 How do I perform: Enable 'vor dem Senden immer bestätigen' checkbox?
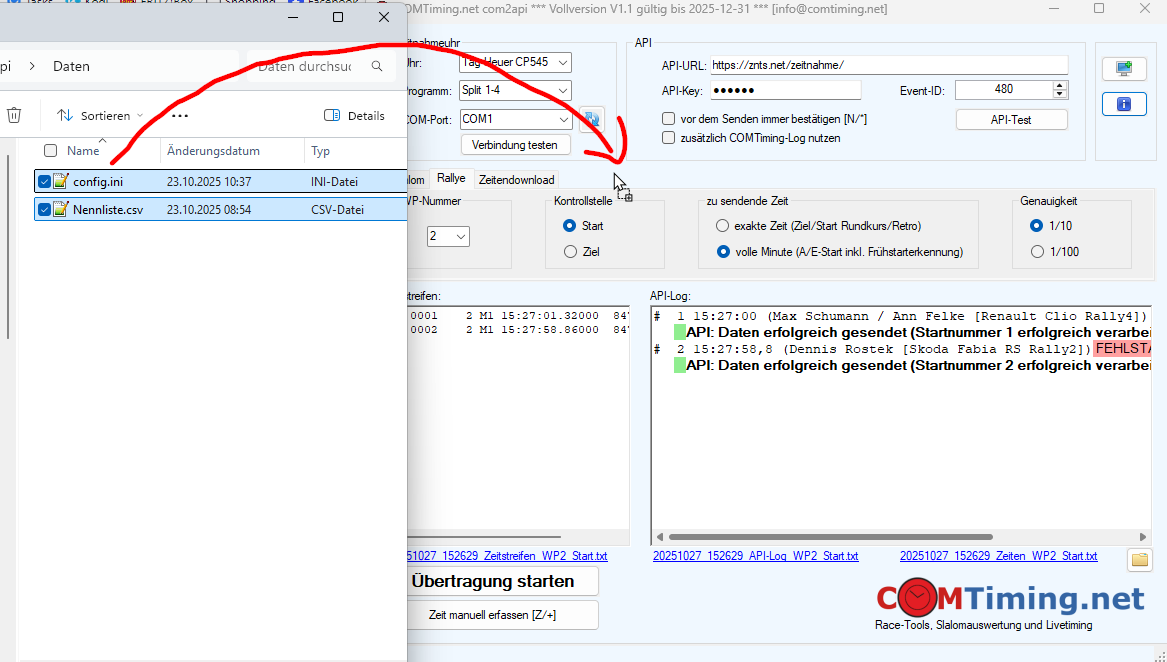(669, 119)
